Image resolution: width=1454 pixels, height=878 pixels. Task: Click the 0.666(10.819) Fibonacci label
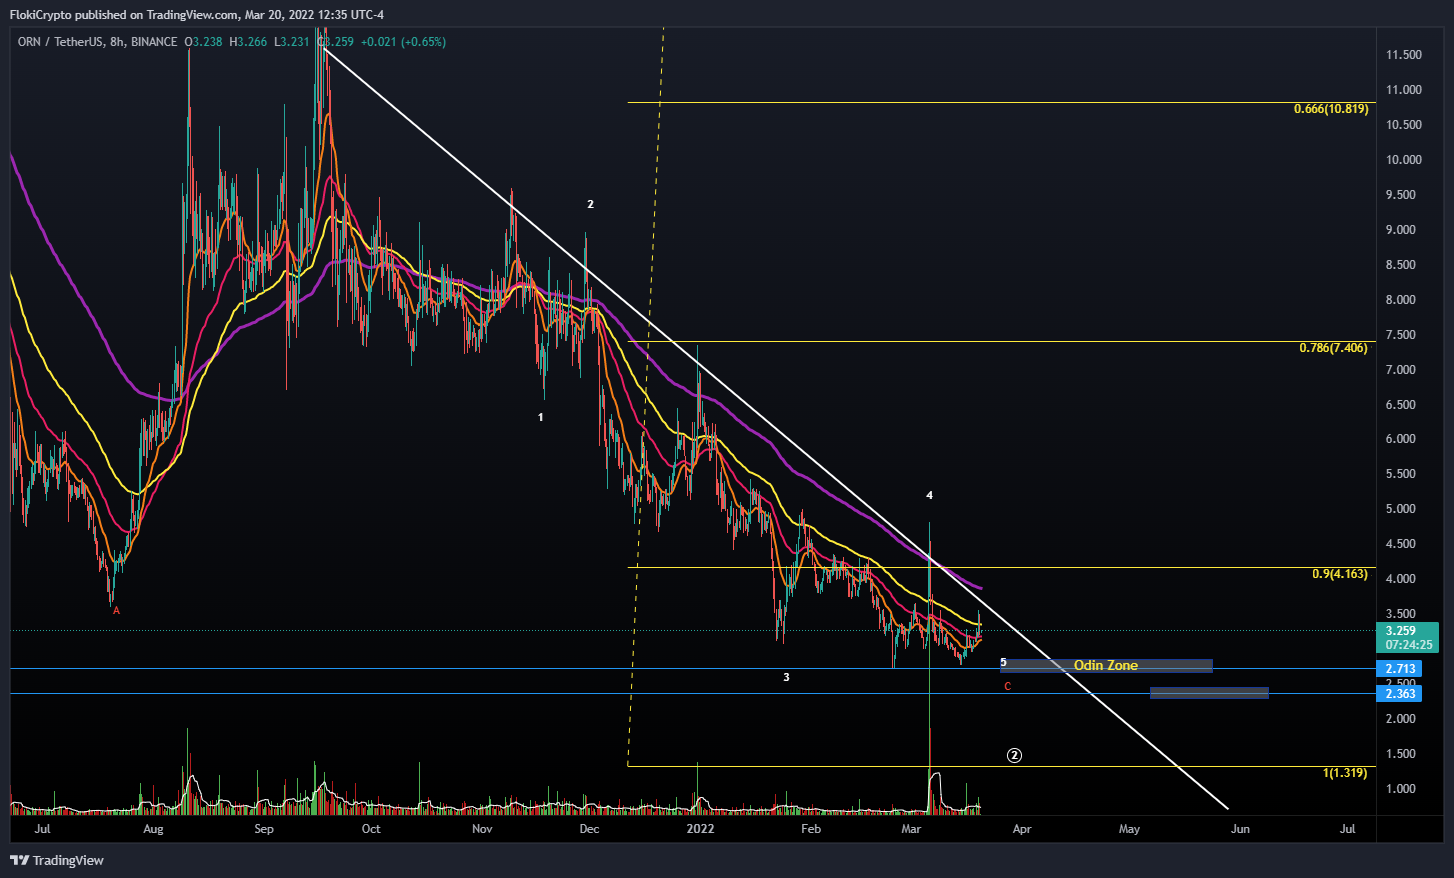click(1330, 109)
